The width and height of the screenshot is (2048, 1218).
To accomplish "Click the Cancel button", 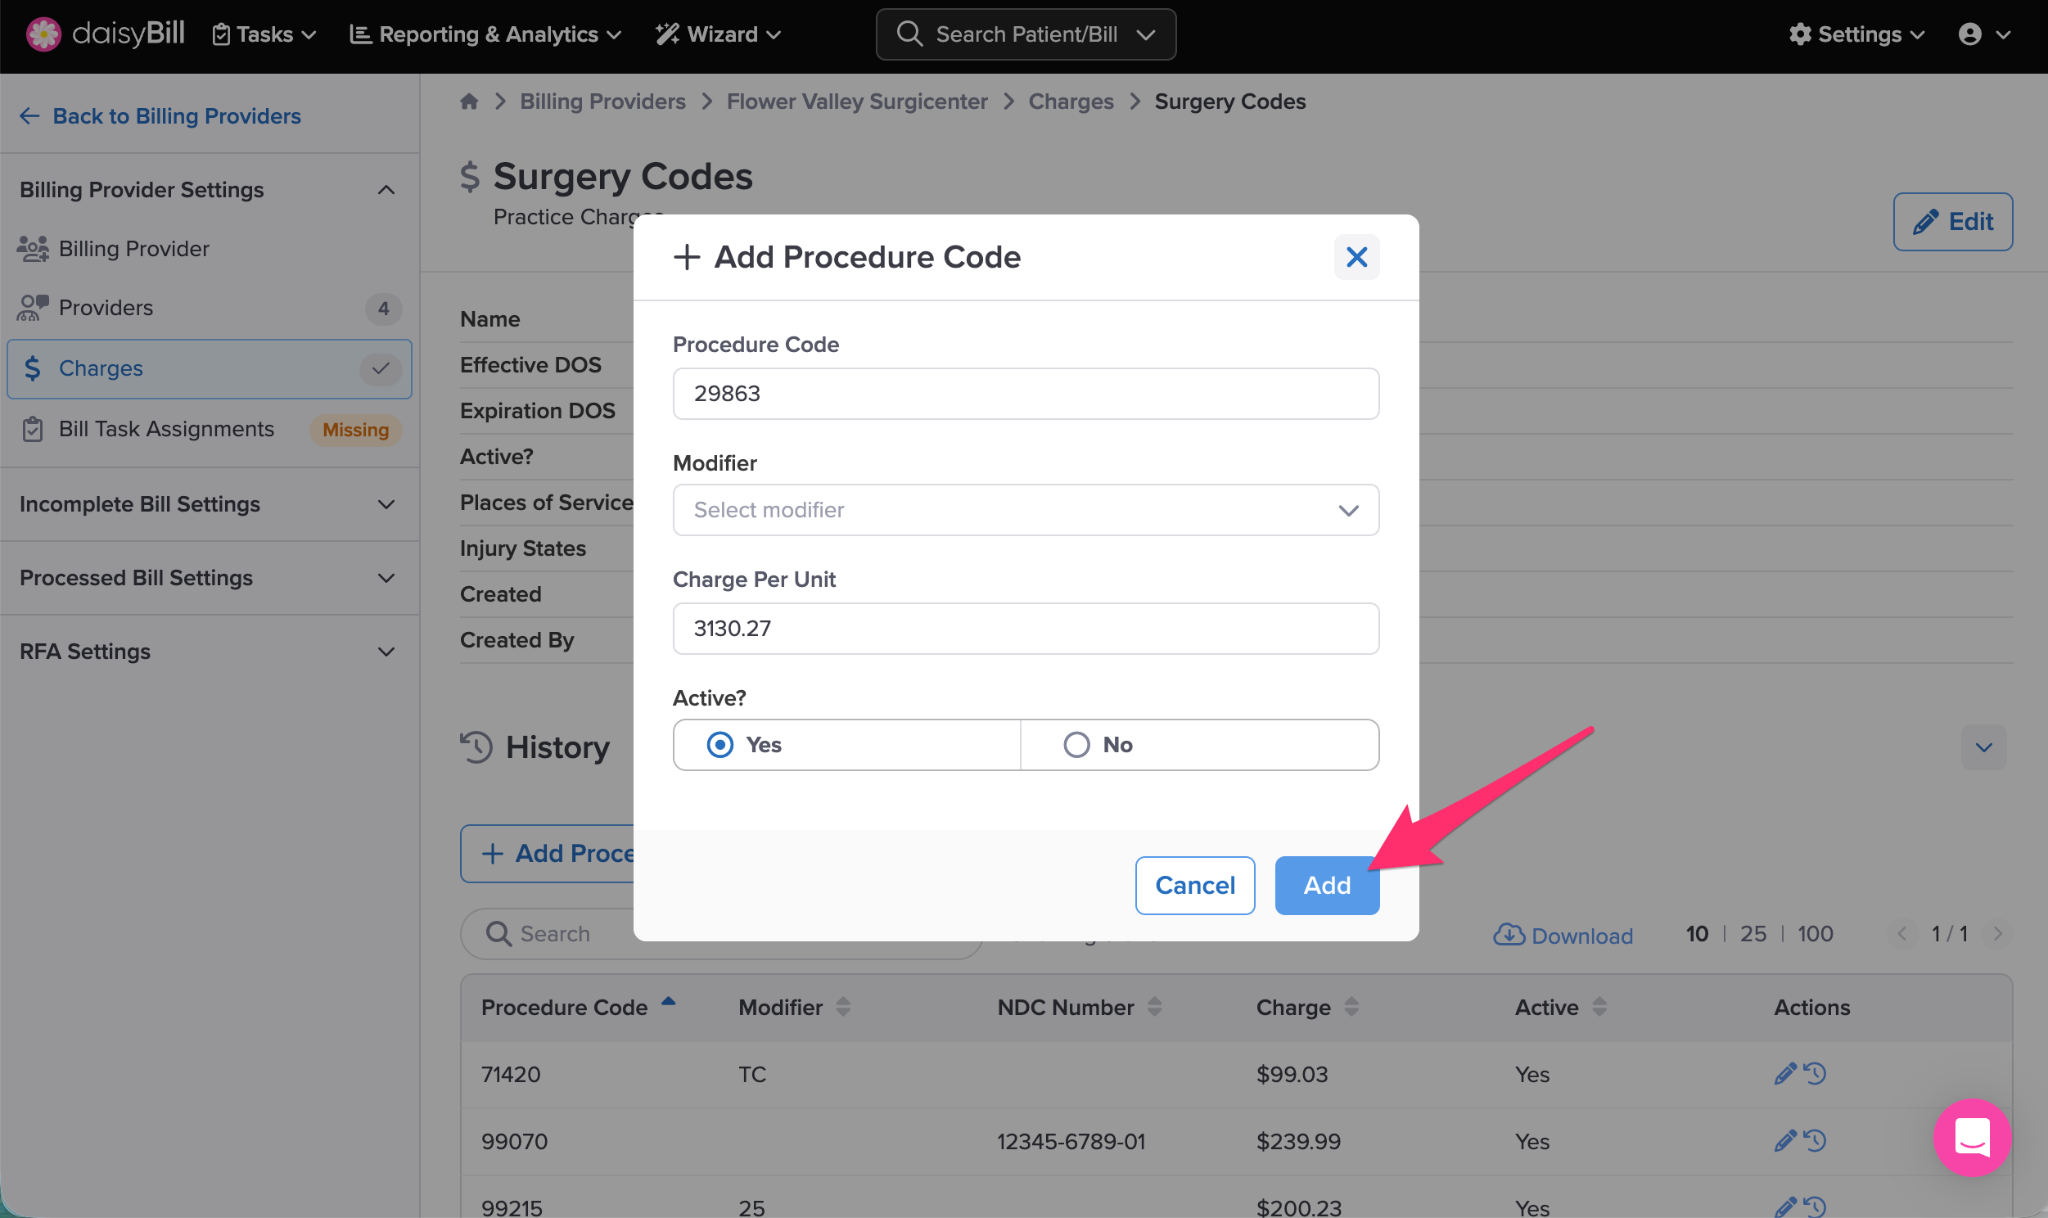I will click(1194, 885).
